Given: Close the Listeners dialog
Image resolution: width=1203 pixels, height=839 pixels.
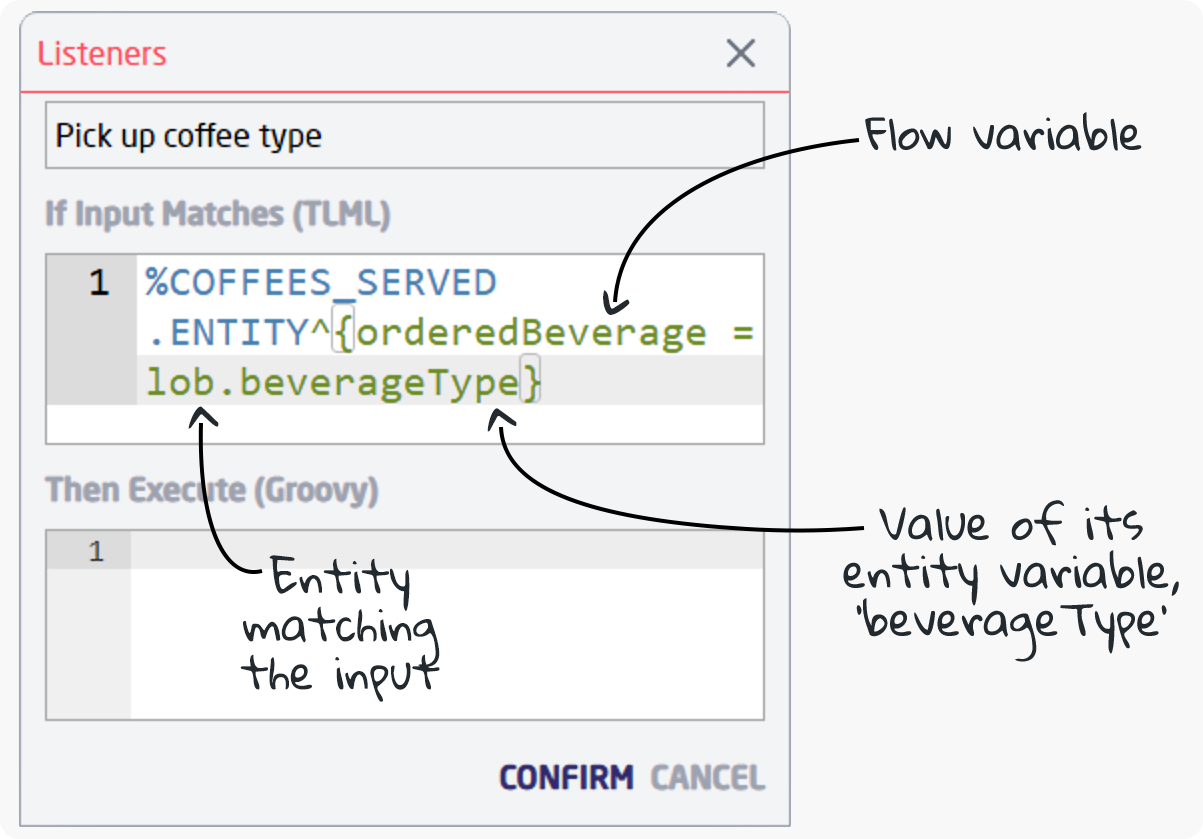Looking at the screenshot, I should click(740, 54).
